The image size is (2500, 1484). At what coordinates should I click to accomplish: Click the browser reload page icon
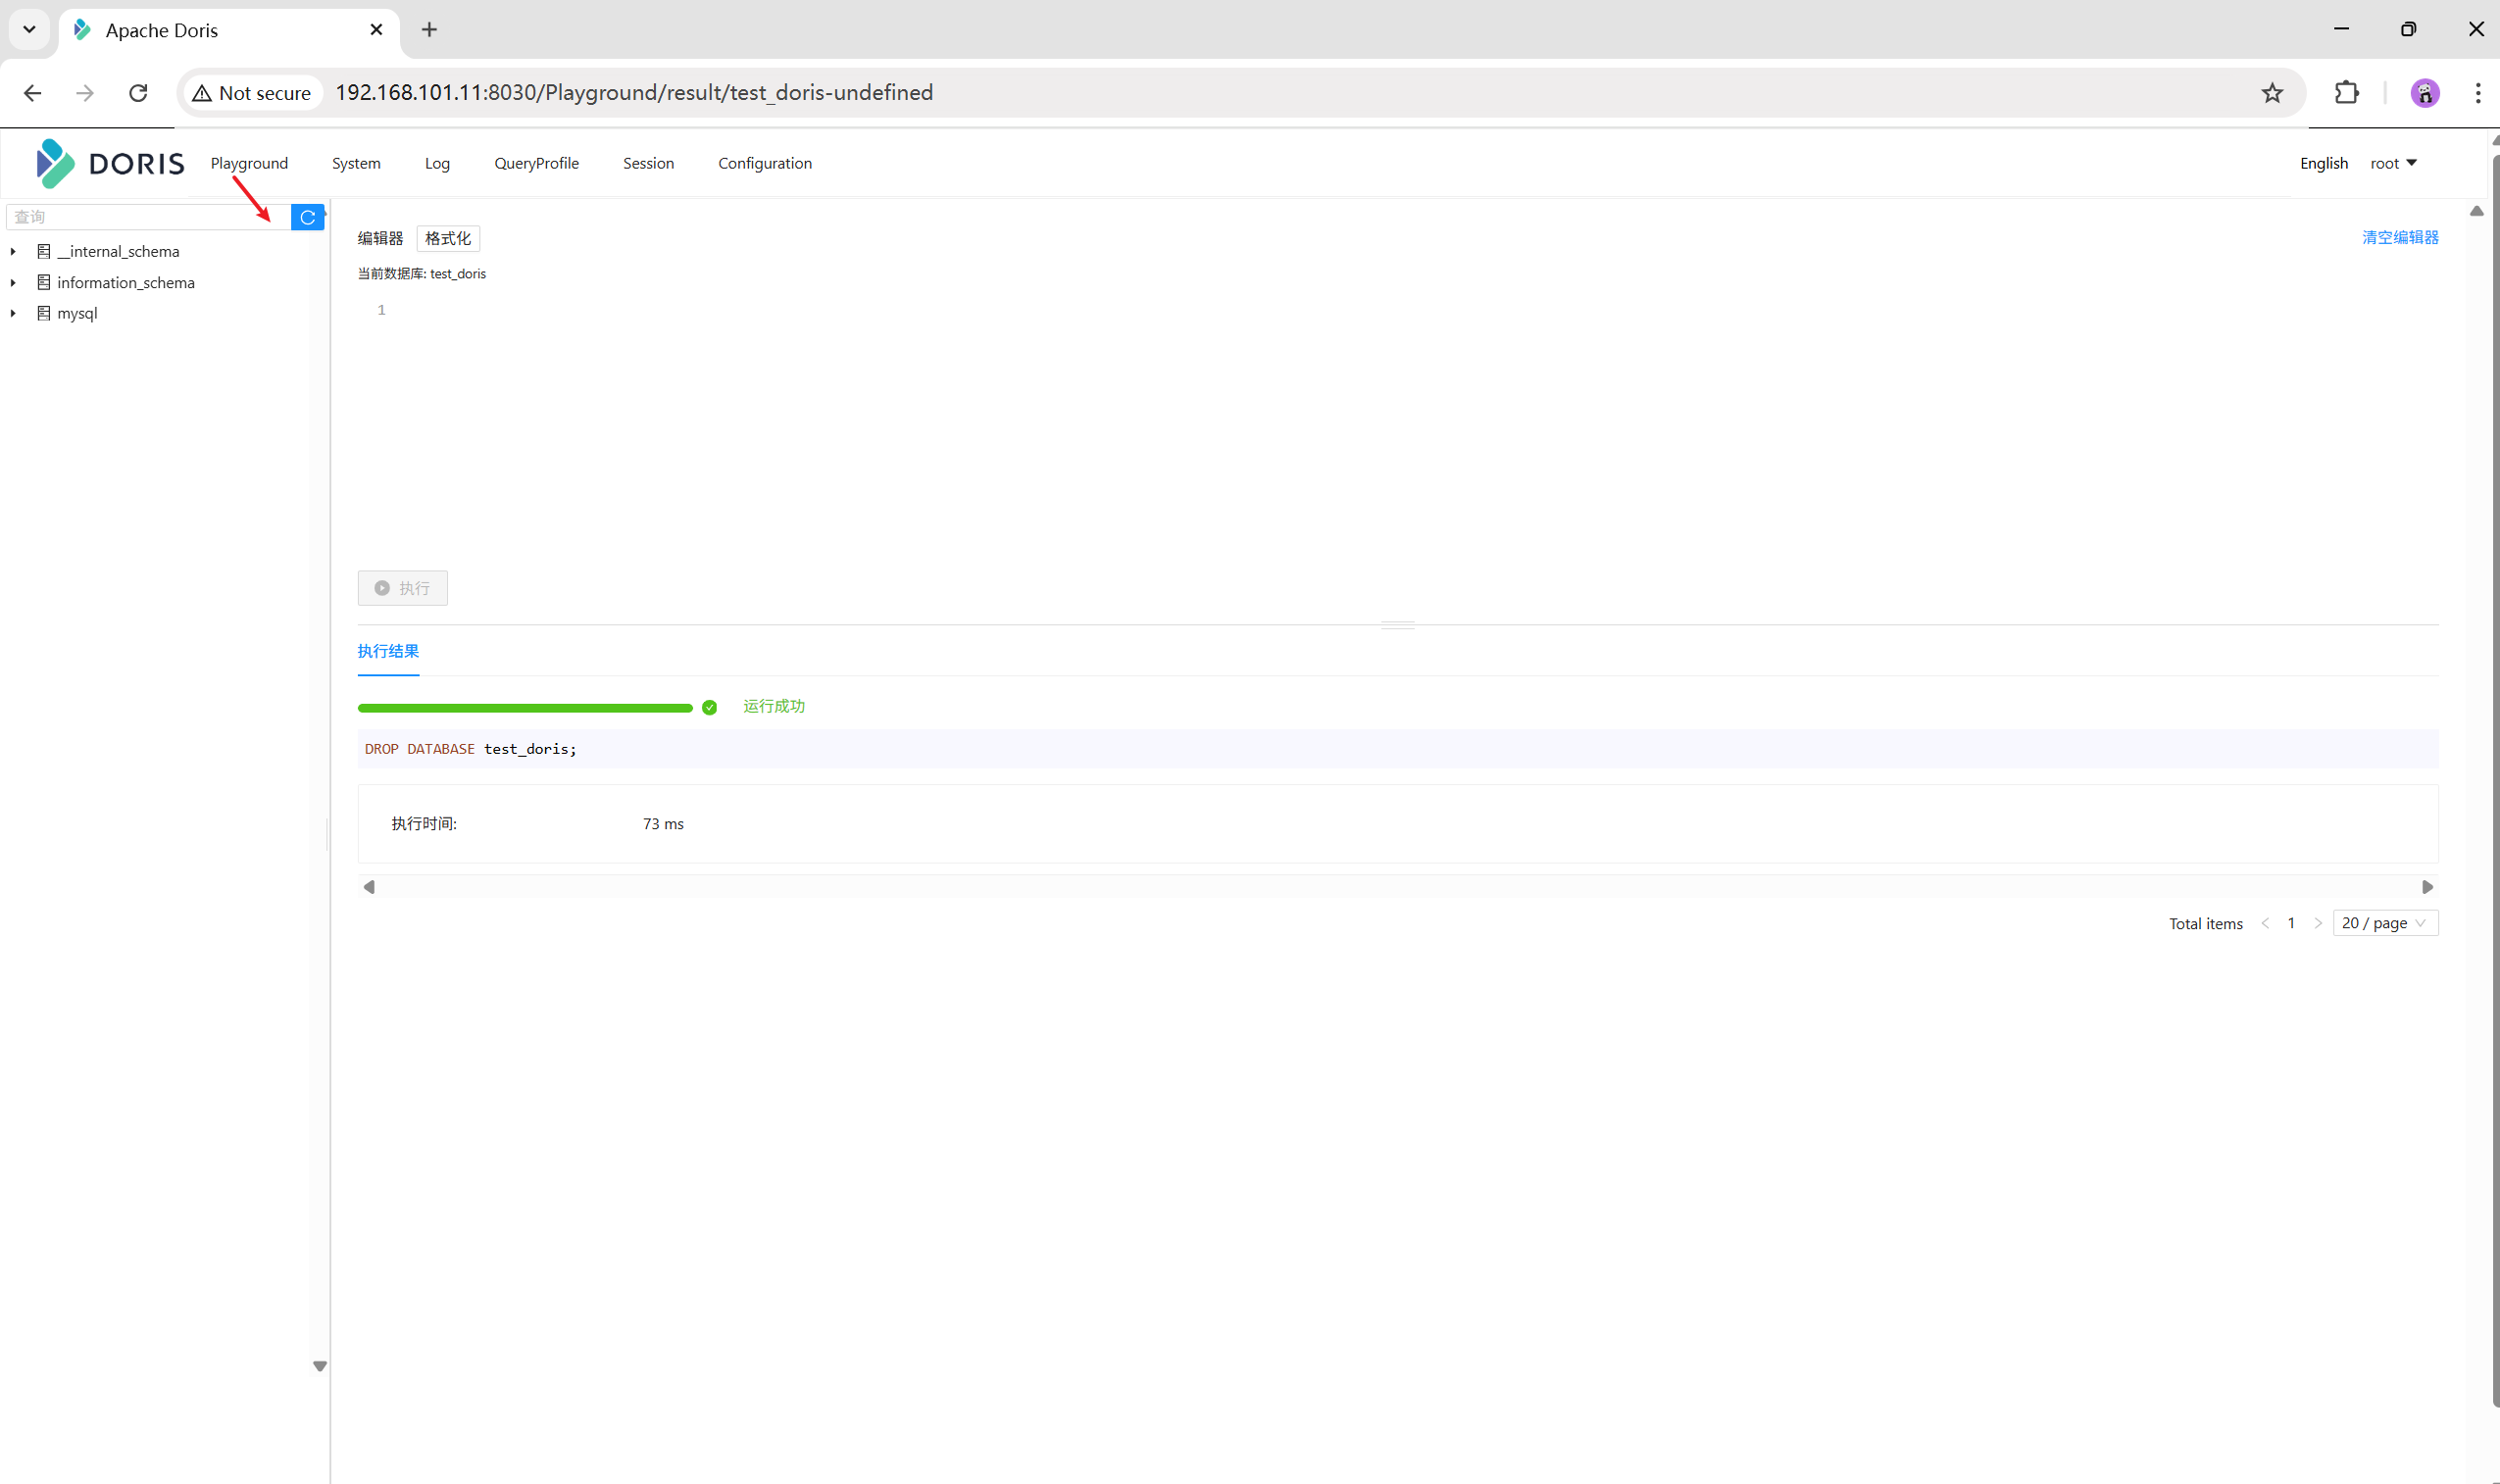click(x=138, y=93)
